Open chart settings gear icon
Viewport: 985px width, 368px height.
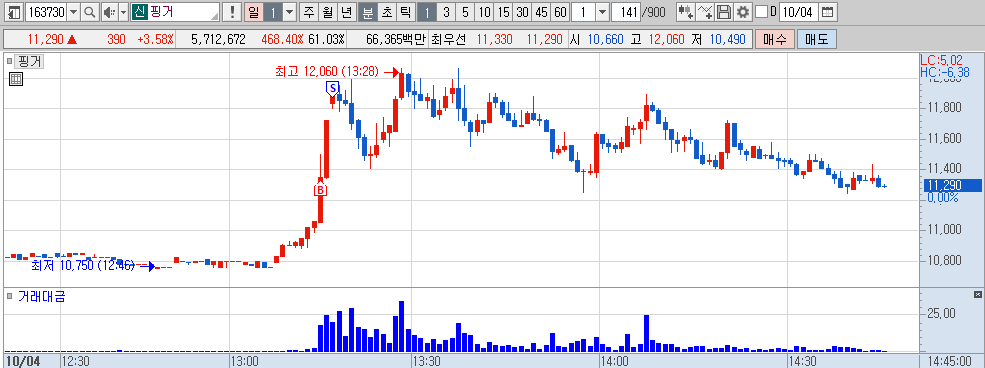[743, 12]
